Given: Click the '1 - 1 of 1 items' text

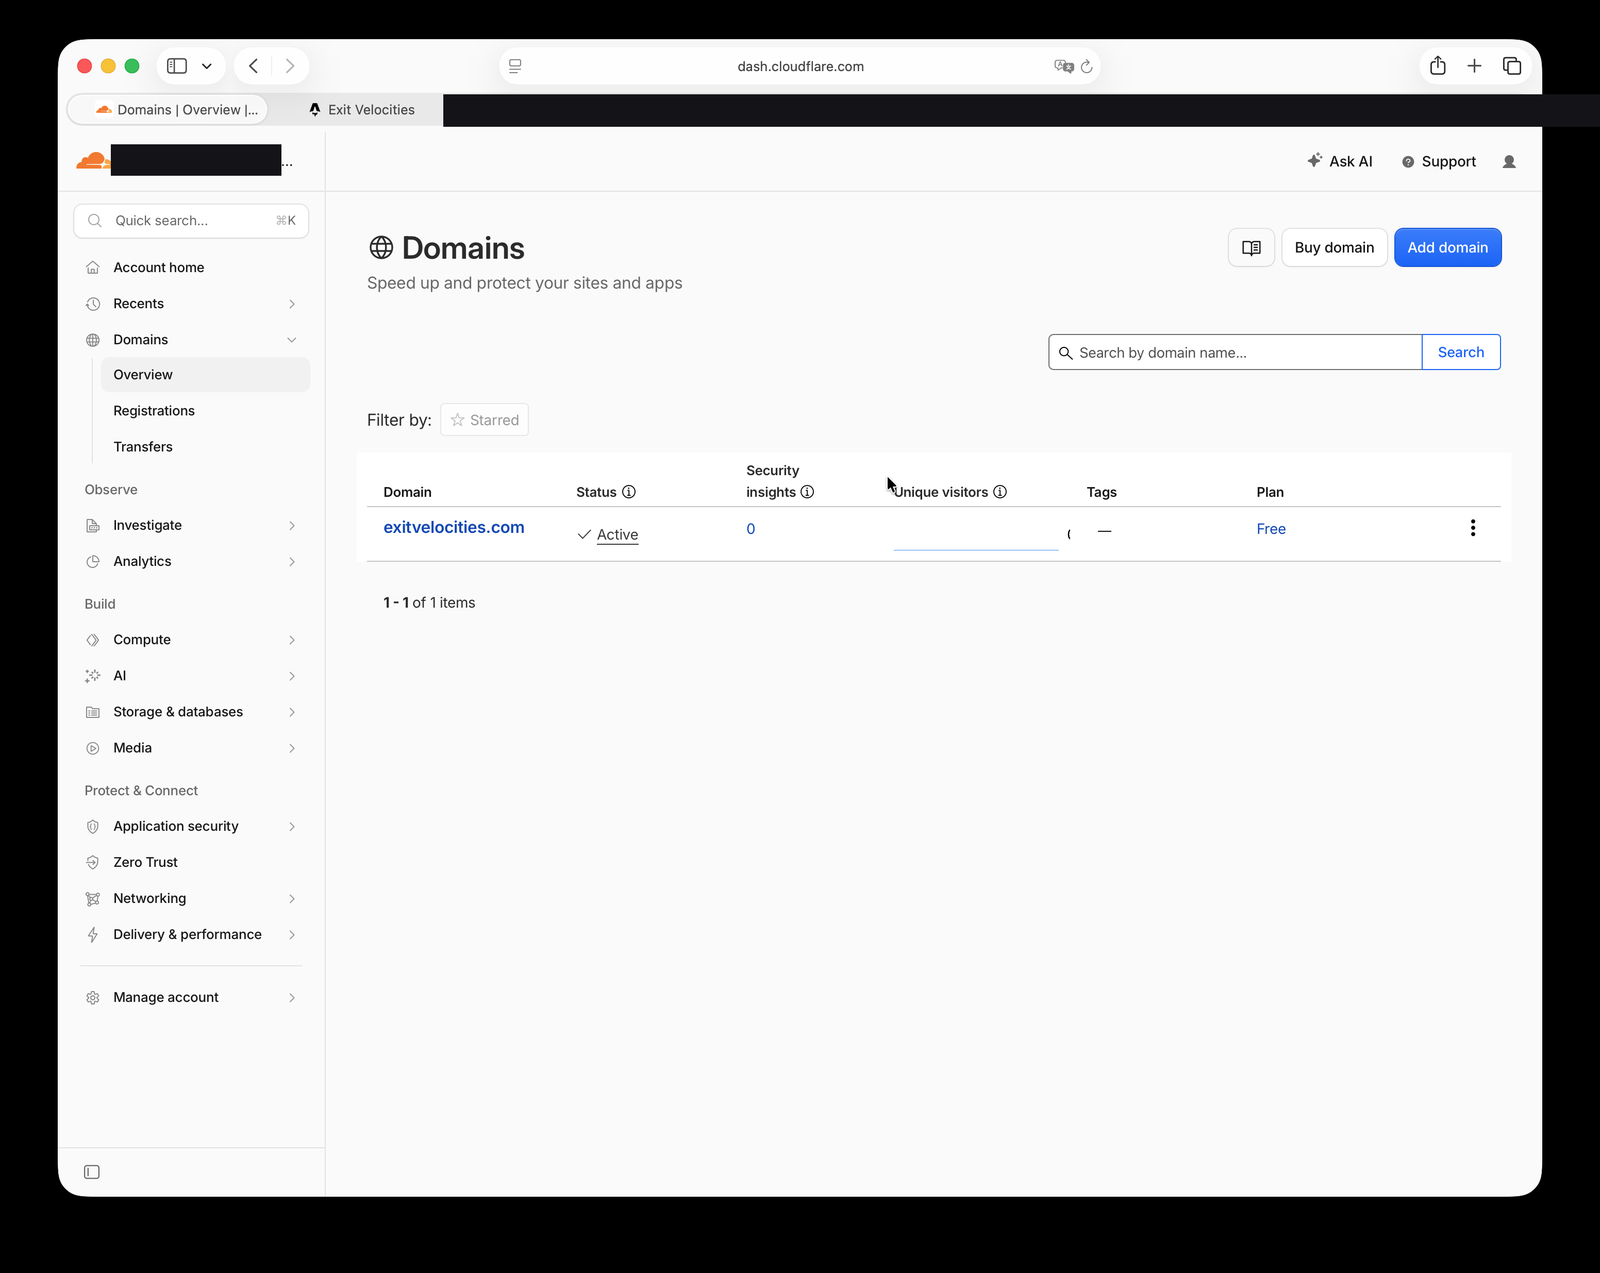Looking at the screenshot, I should point(429,603).
